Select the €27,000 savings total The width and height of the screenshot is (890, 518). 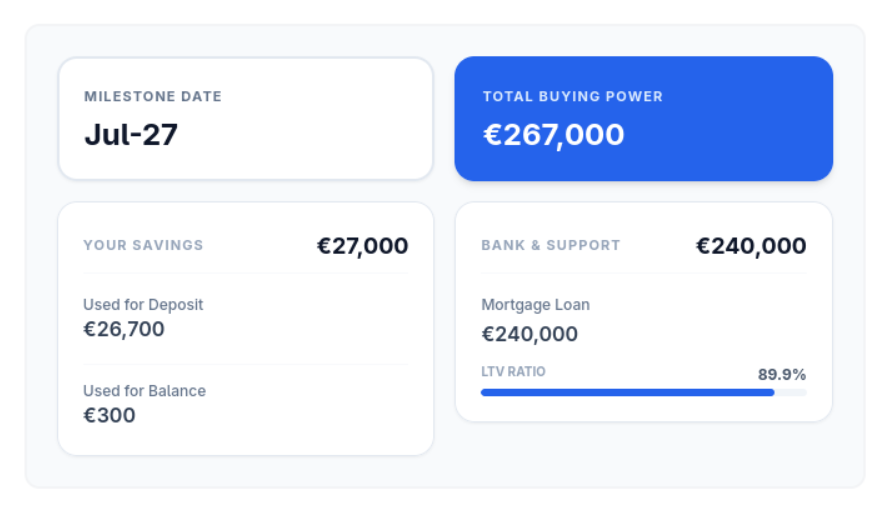pyautogui.click(x=362, y=246)
